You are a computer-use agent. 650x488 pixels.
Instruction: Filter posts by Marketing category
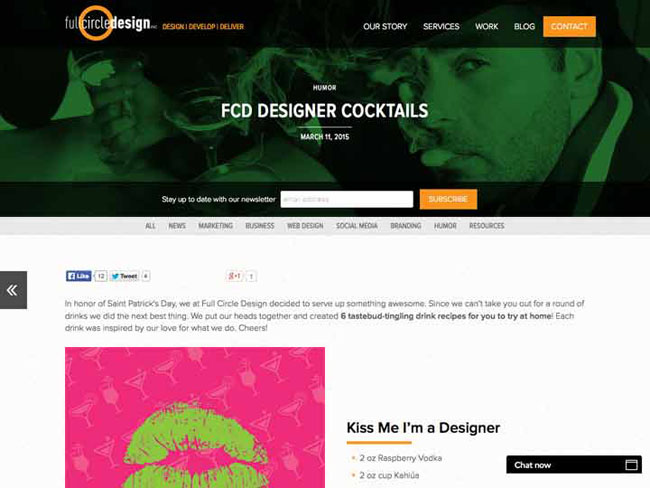pos(216,226)
